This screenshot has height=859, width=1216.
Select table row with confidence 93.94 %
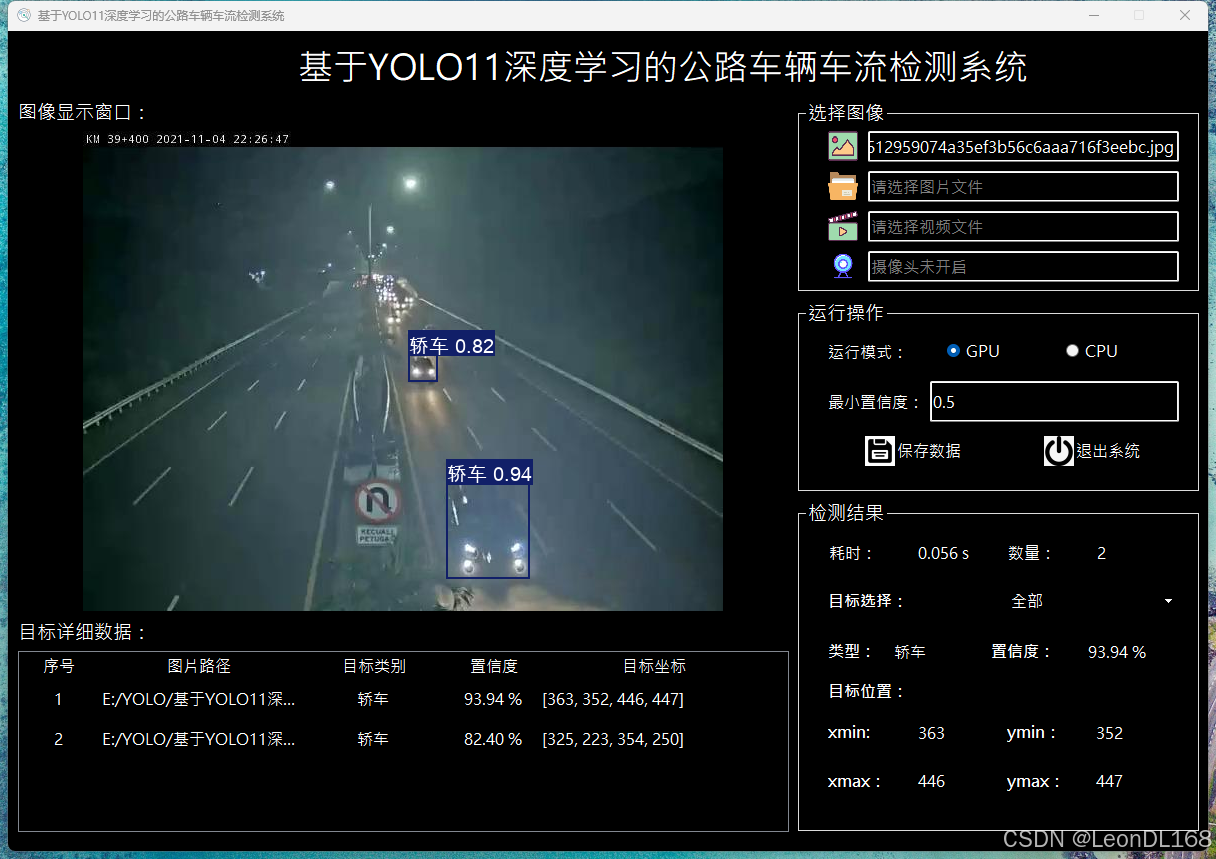tap(403, 699)
